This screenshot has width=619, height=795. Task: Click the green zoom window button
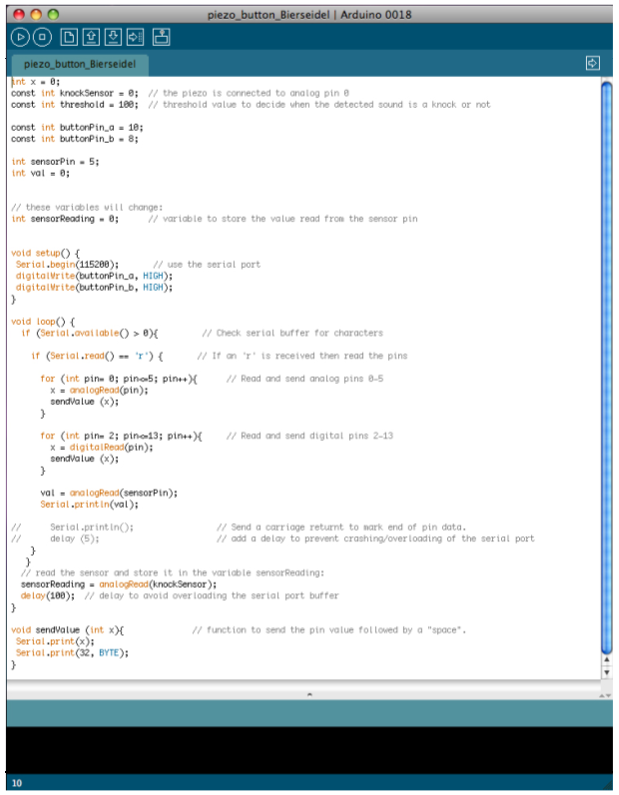[x=54, y=13]
